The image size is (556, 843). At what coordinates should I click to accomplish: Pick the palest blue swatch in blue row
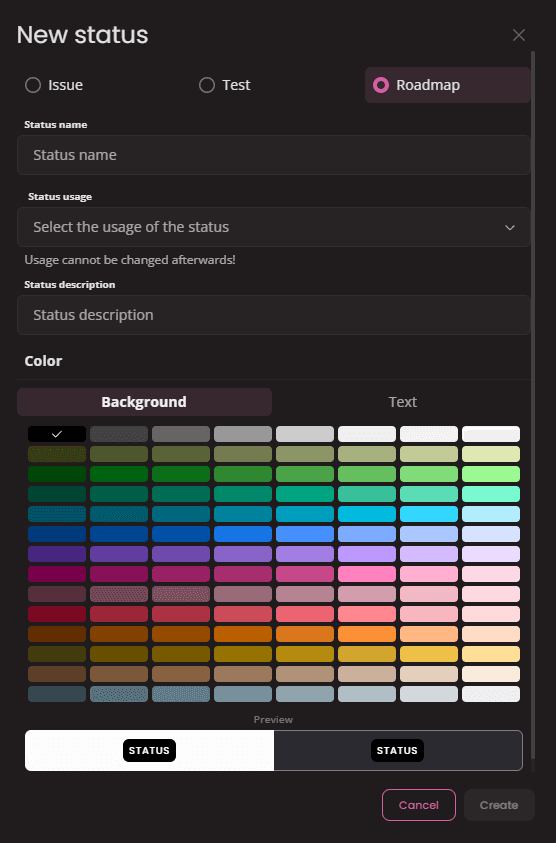491,534
